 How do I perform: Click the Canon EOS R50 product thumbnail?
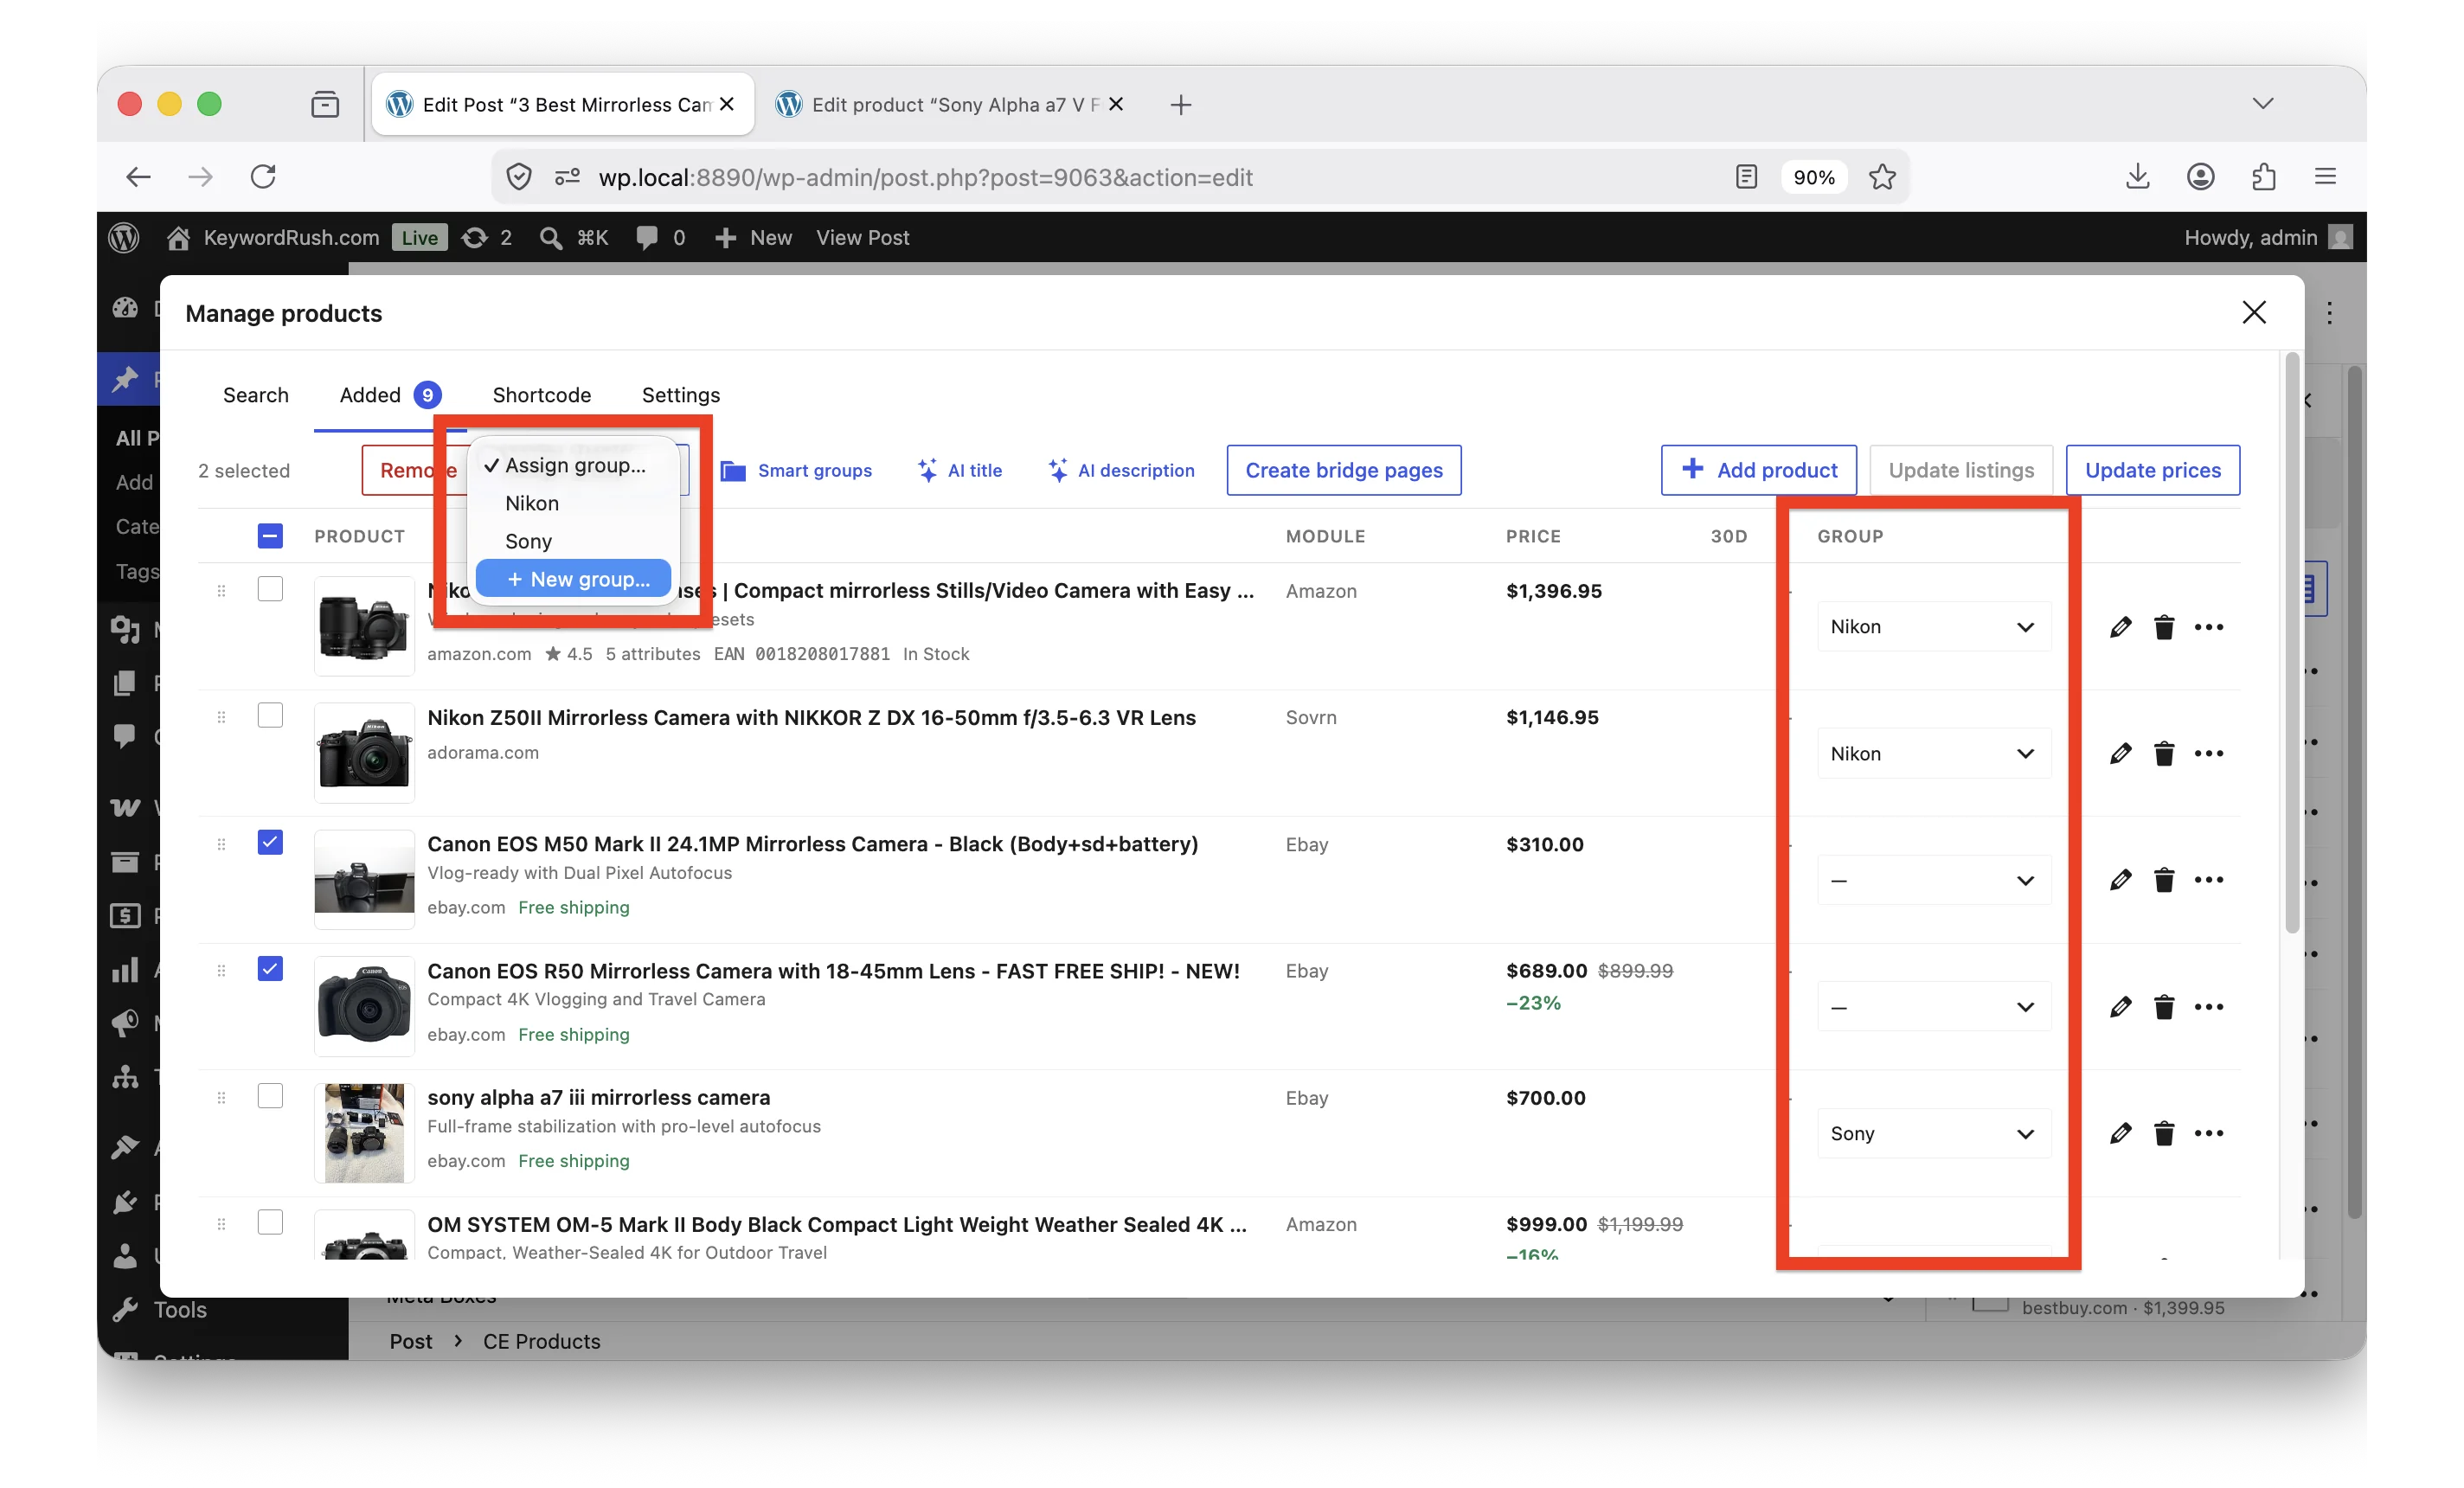click(364, 1006)
